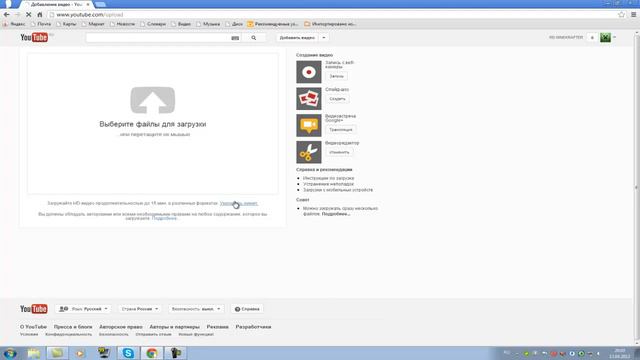Open the Пресса и блоги footer link

point(73,327)
